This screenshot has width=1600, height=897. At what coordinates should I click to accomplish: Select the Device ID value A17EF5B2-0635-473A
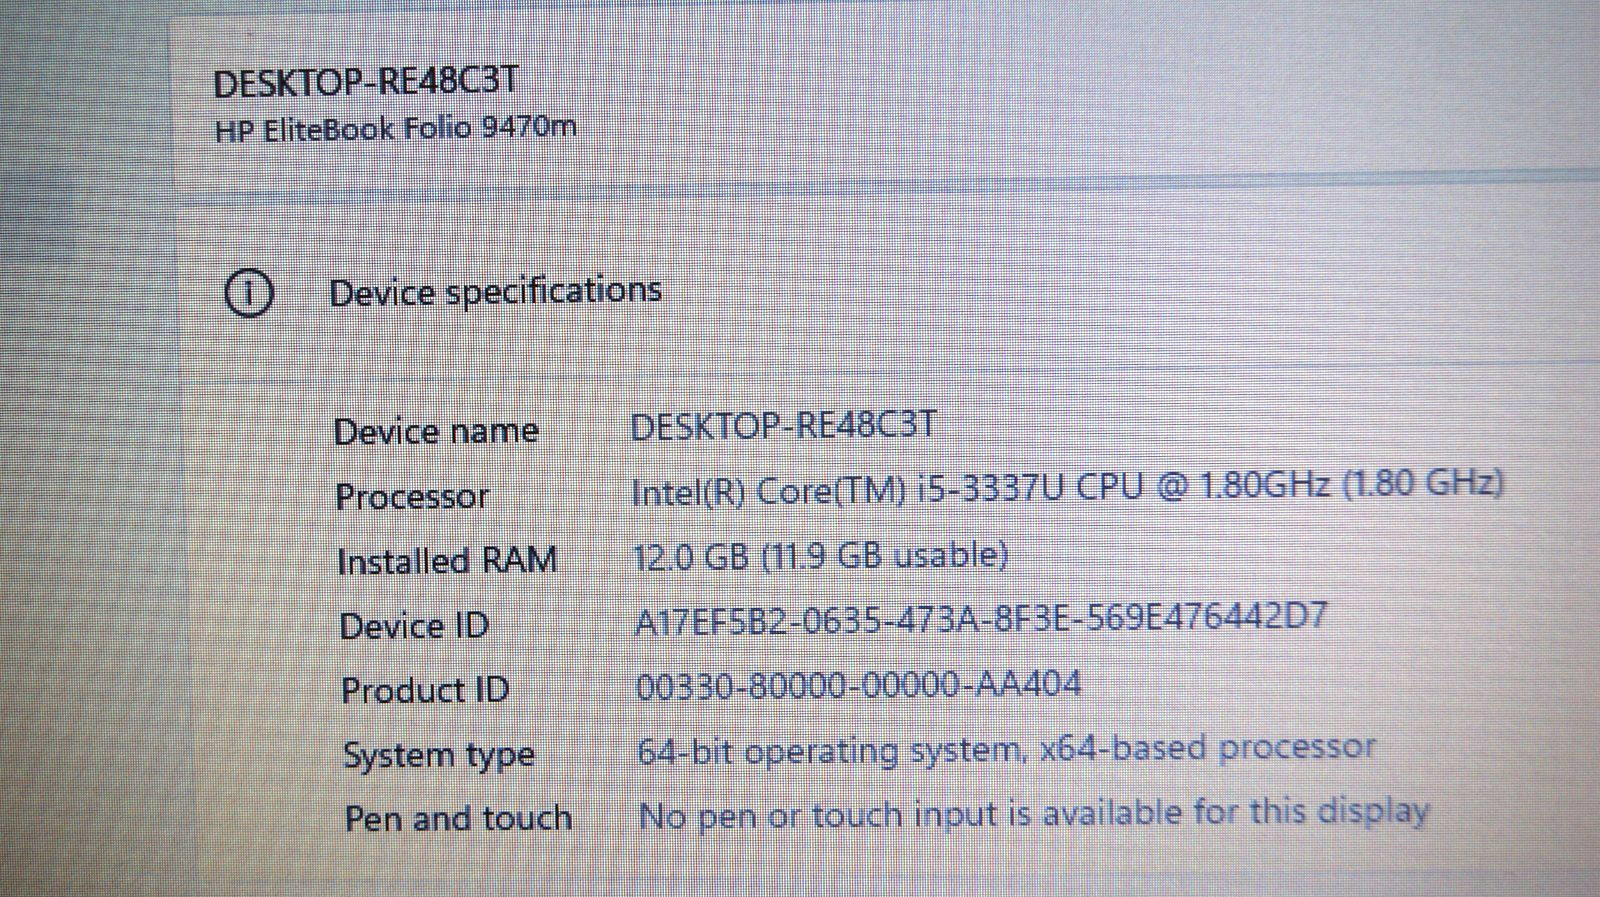981,618
